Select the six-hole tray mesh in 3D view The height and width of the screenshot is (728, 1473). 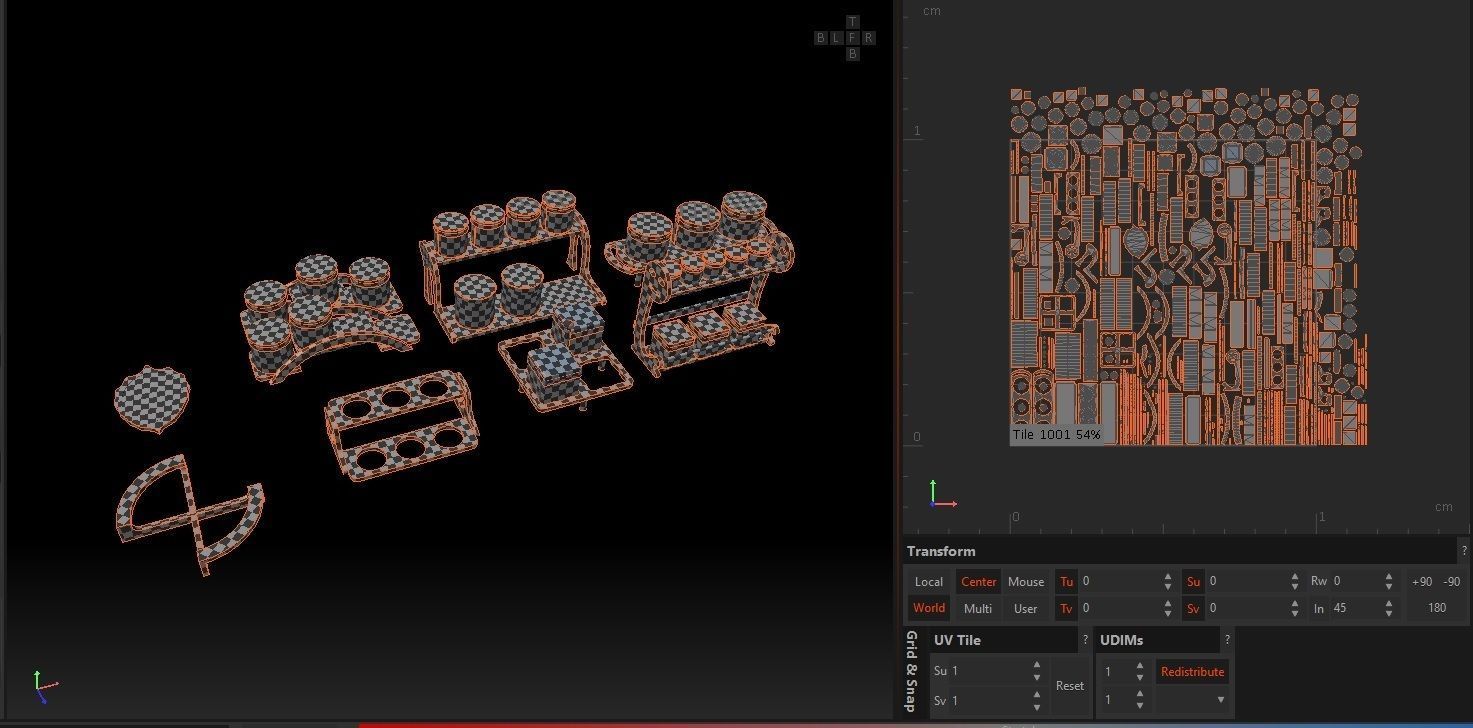tap(401, 426)
